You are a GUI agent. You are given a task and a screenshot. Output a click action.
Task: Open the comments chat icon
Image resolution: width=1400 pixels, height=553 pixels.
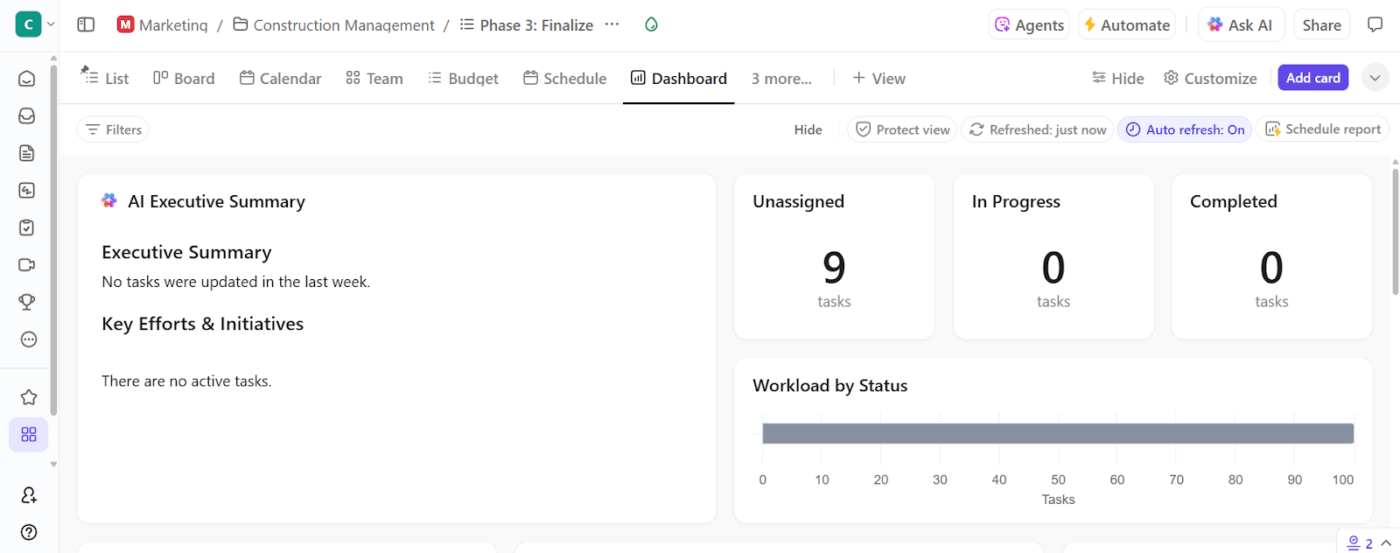tap(1375, 25)
